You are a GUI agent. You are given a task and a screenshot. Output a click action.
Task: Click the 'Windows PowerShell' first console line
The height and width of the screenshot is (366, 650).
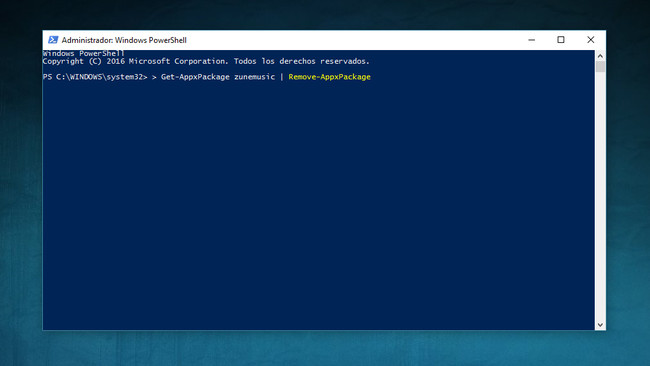coord(83,53)
